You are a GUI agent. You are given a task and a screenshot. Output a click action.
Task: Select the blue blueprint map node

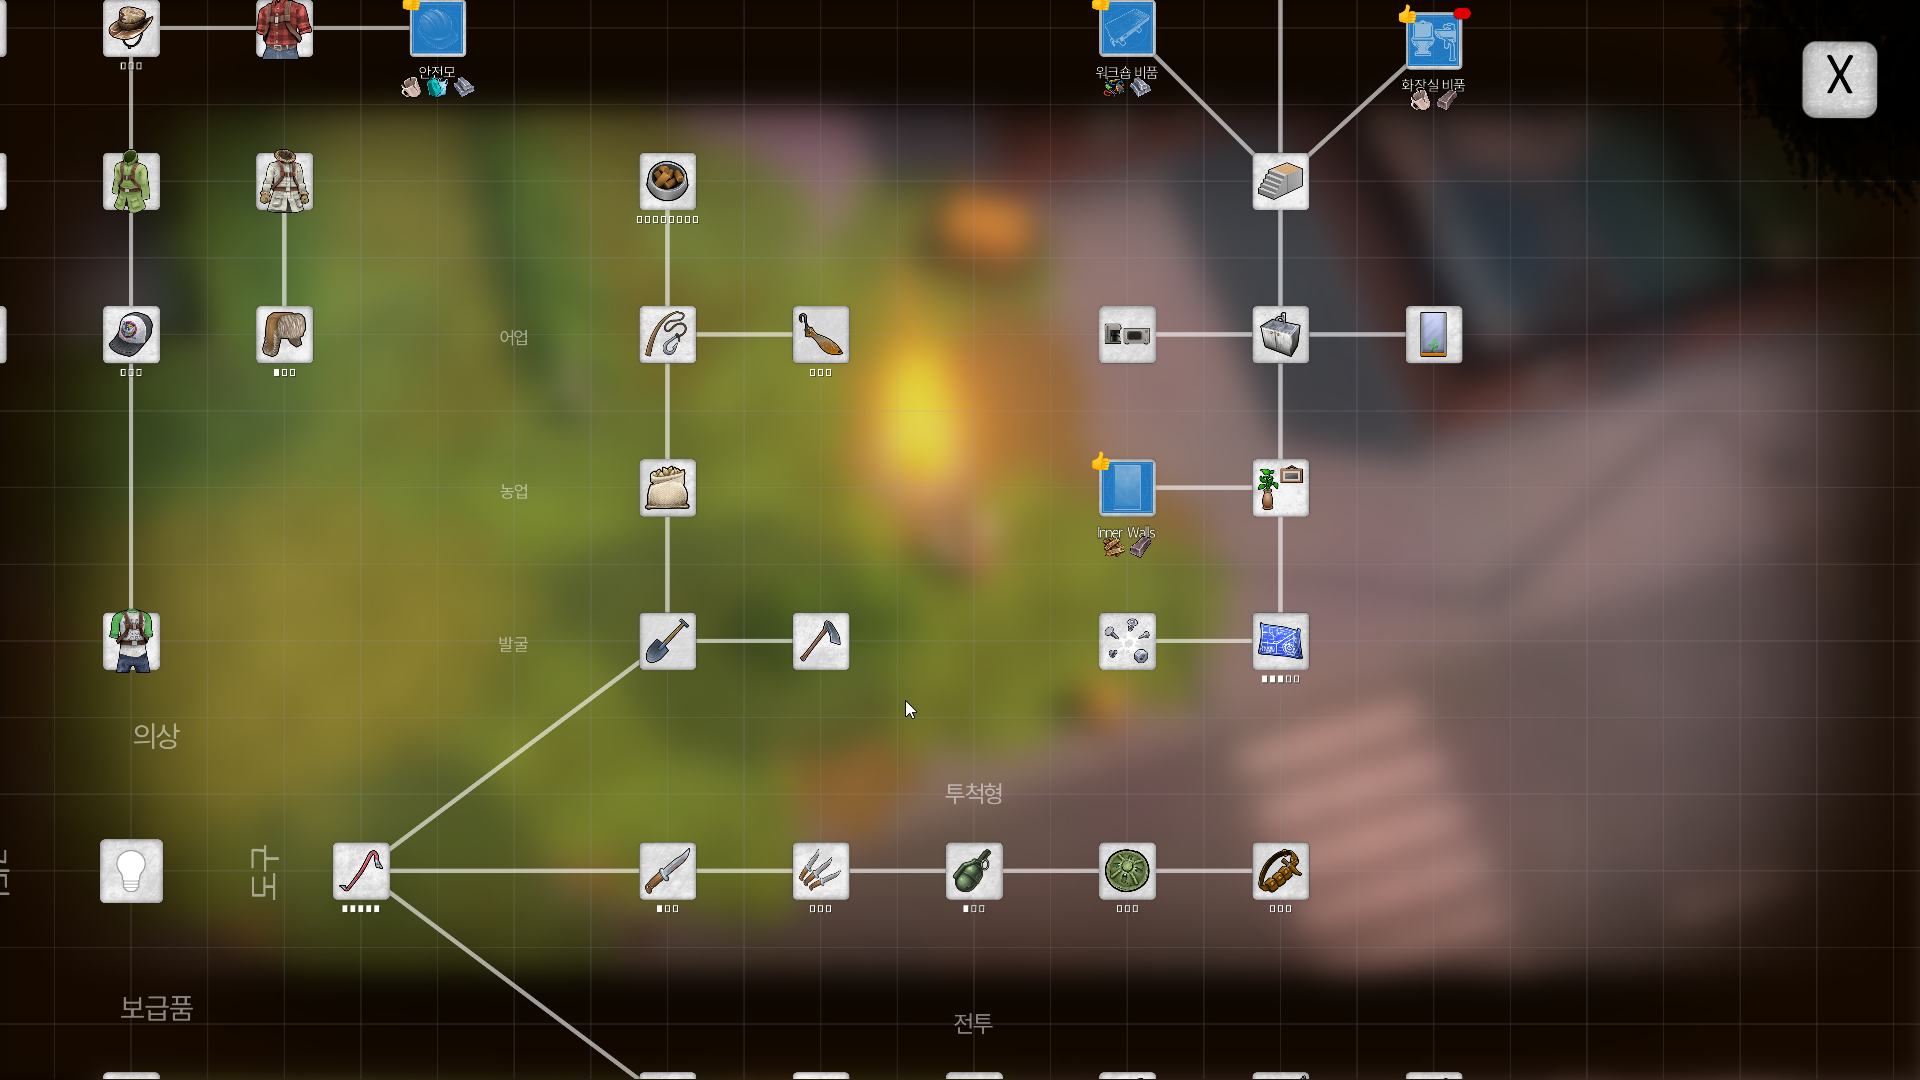(1280, 641)
